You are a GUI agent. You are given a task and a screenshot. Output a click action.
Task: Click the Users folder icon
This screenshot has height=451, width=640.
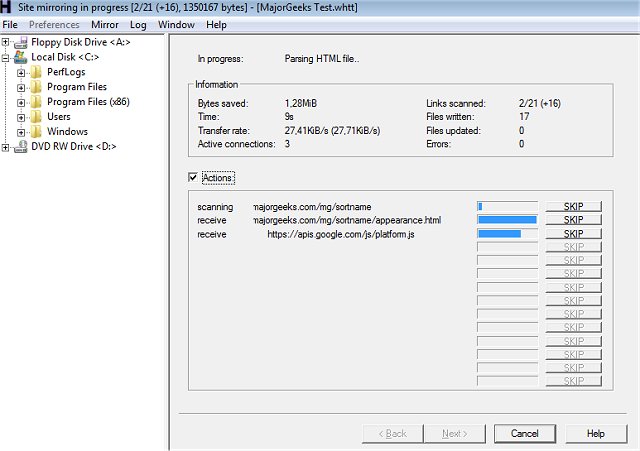pyautogui.click(x=36, y=117)
